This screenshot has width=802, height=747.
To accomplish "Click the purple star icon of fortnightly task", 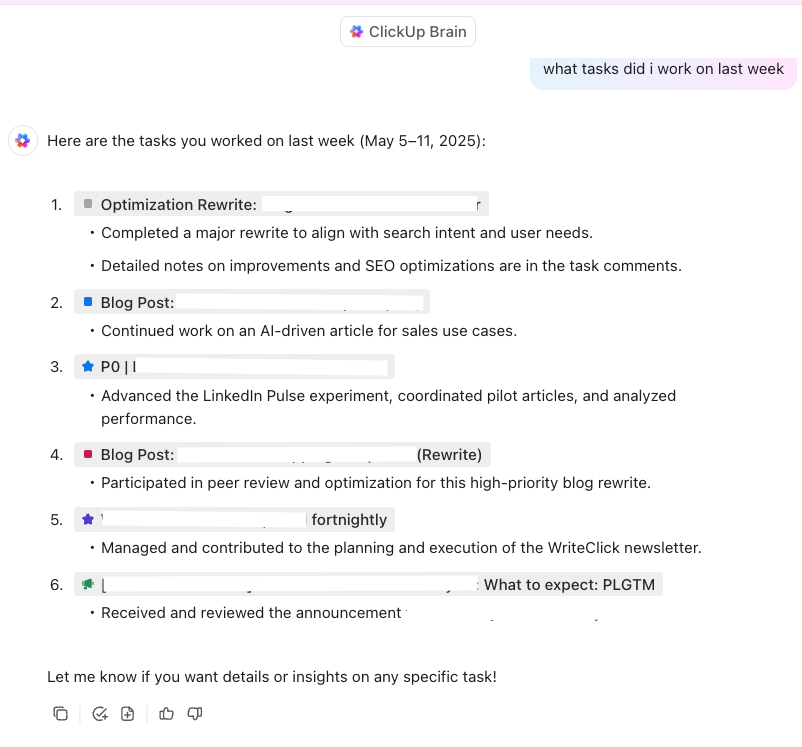I will (88, 519).
